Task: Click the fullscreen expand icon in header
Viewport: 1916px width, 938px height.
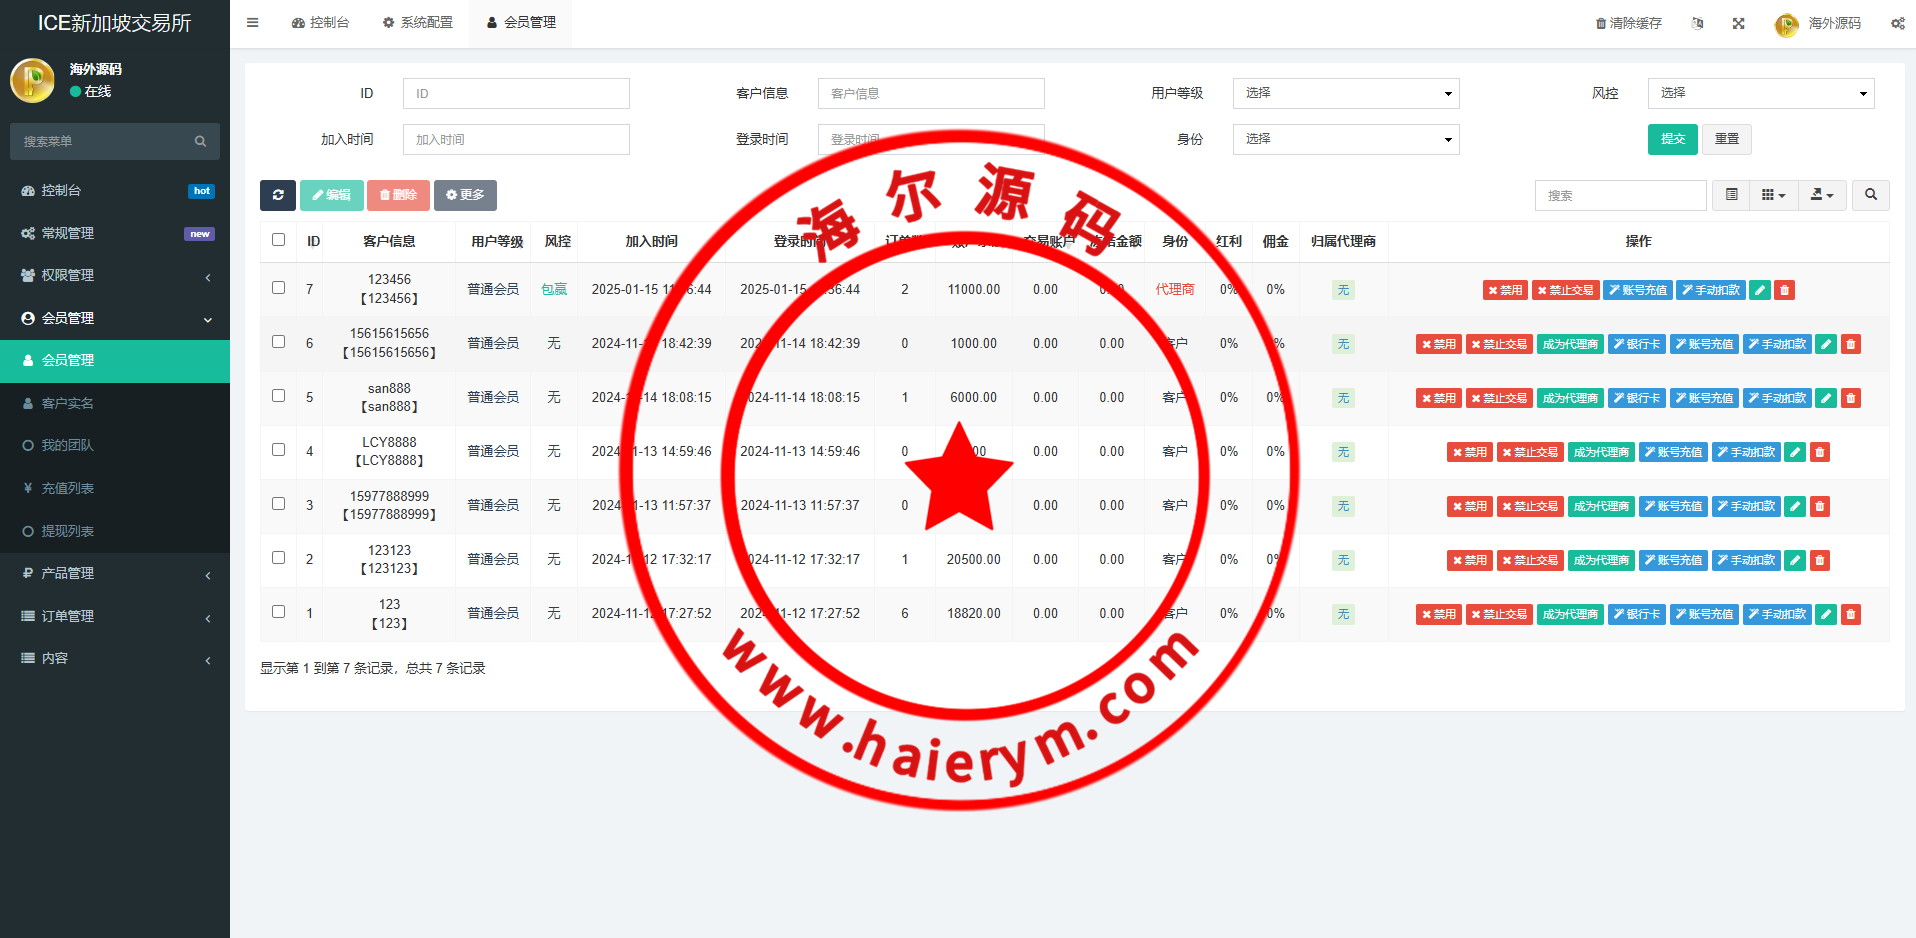Action: (1738, 23)
